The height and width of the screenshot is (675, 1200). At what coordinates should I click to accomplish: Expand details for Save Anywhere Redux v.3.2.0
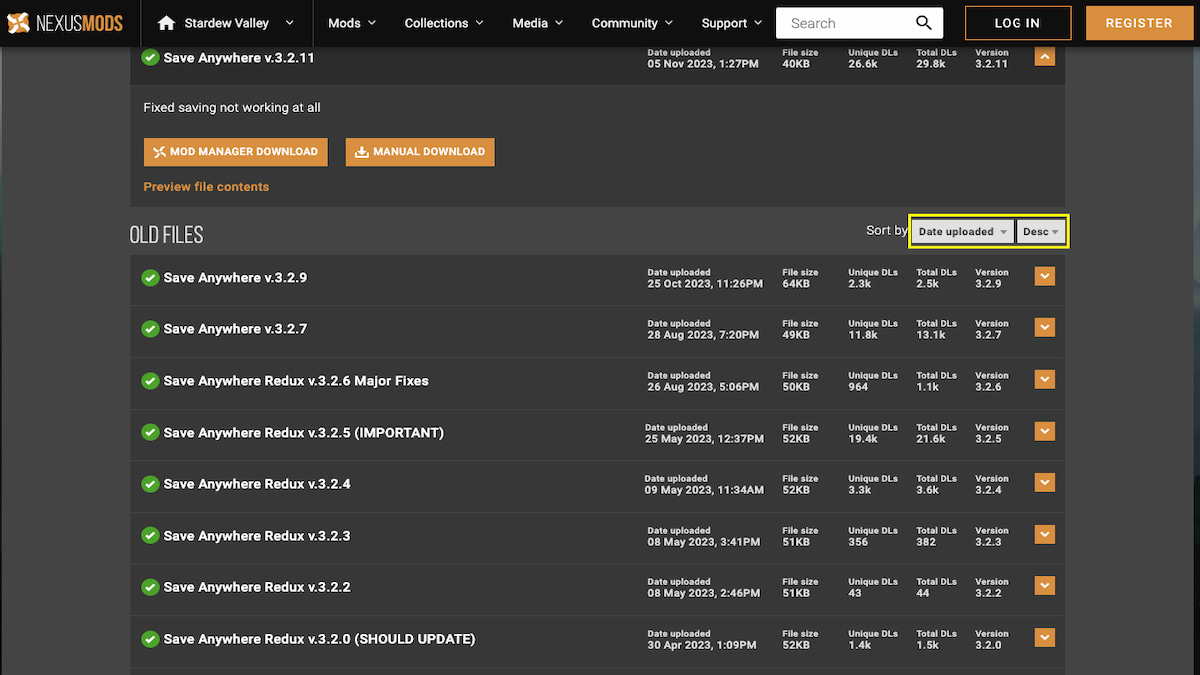(1044, 637)
